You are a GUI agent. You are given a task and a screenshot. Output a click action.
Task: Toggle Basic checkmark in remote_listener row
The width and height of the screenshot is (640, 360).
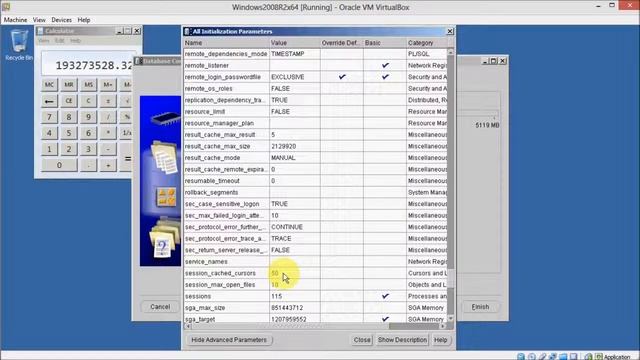385,65
